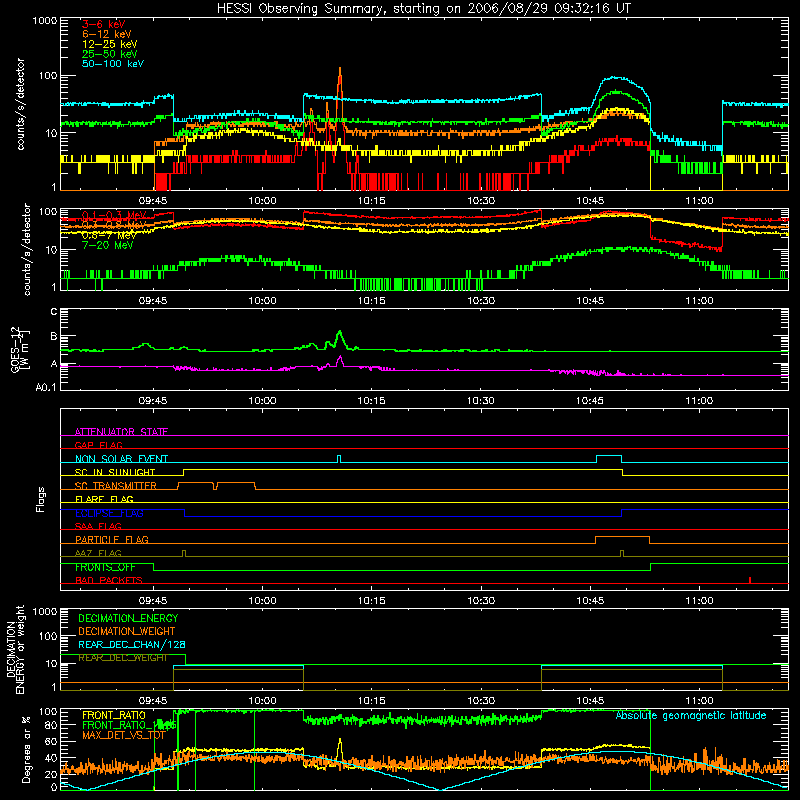Viewport: 800px width, 800px height.
Task: Click the FLARE_FLAG label
Action: tap(104, 499)
